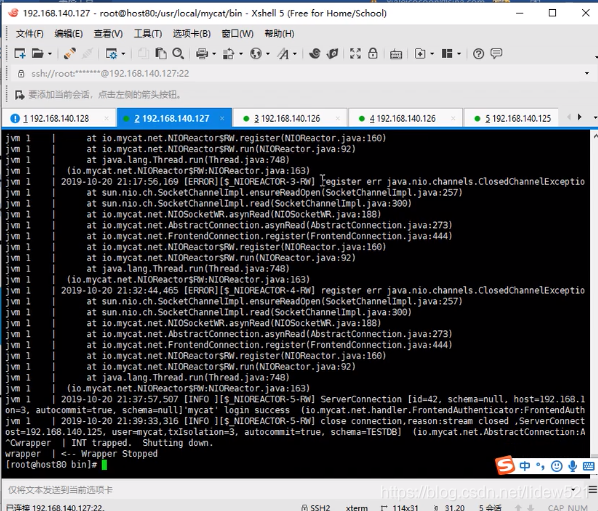
Task: Switch to tab 4 192.168.140.126
Action: click(x=406, y=119)
